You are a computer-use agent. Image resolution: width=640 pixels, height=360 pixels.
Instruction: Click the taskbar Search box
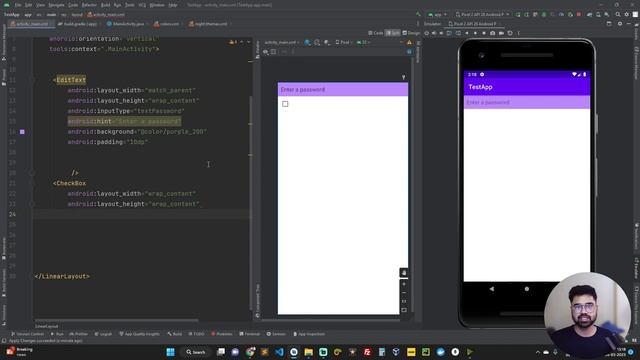coord(196,352)
